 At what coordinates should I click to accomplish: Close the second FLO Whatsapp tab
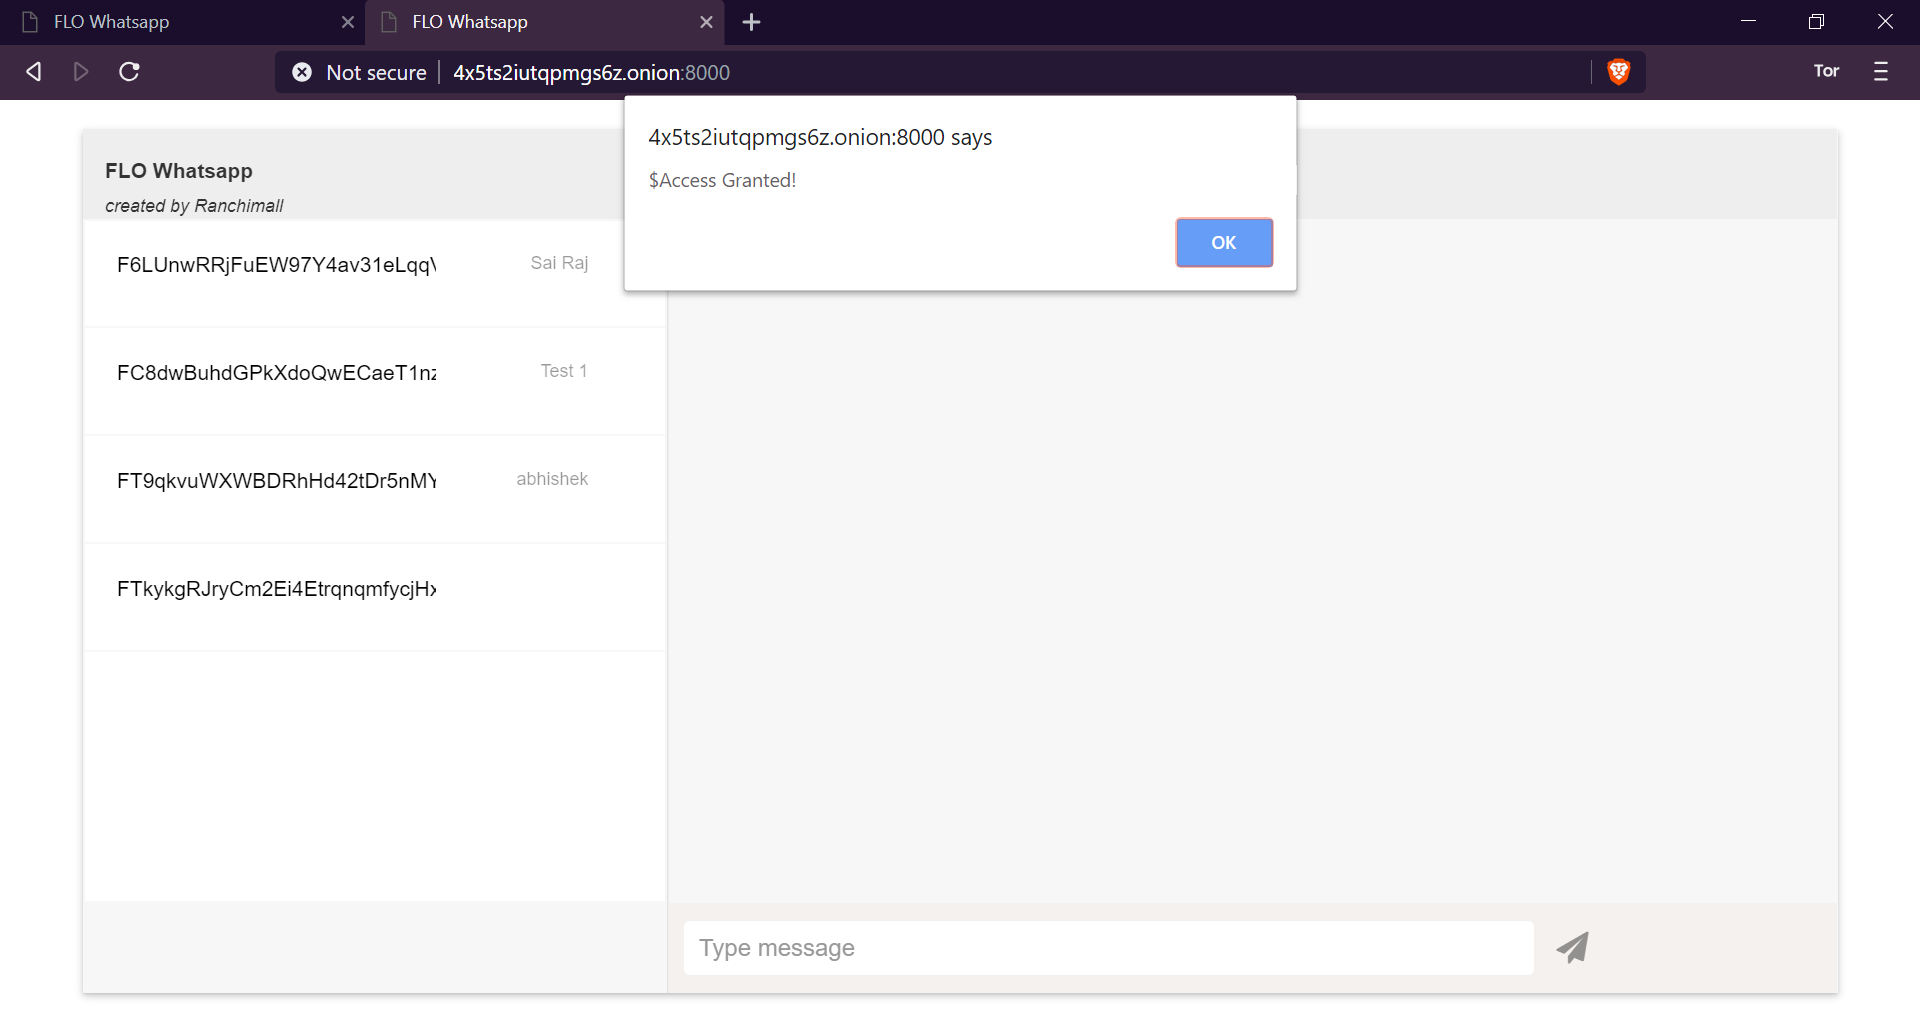708,22
